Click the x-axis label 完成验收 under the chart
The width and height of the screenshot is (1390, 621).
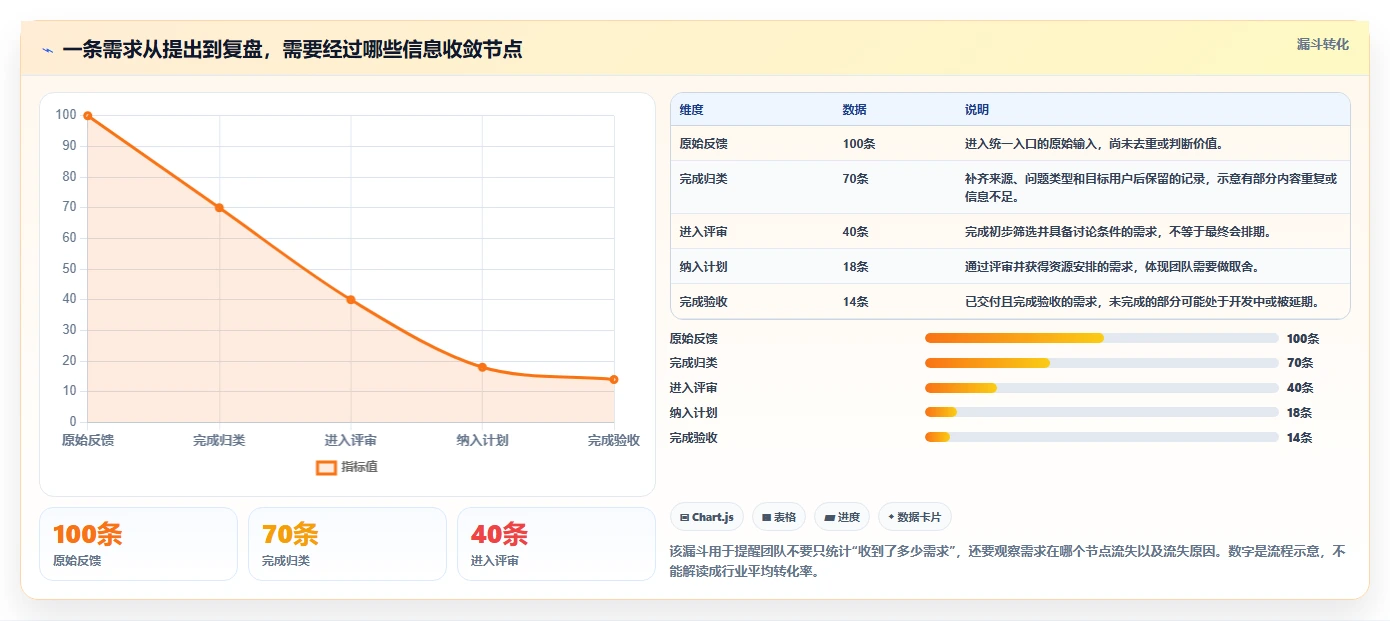614,440
